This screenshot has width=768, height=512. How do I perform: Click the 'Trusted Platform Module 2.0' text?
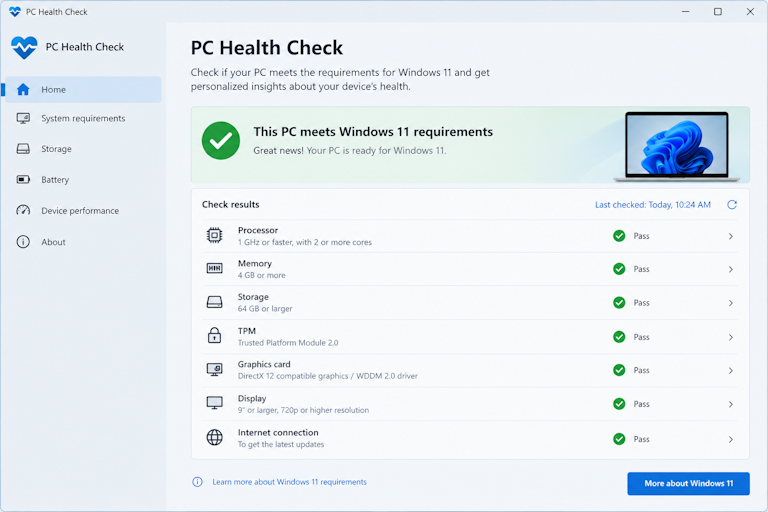coord(288,343)
